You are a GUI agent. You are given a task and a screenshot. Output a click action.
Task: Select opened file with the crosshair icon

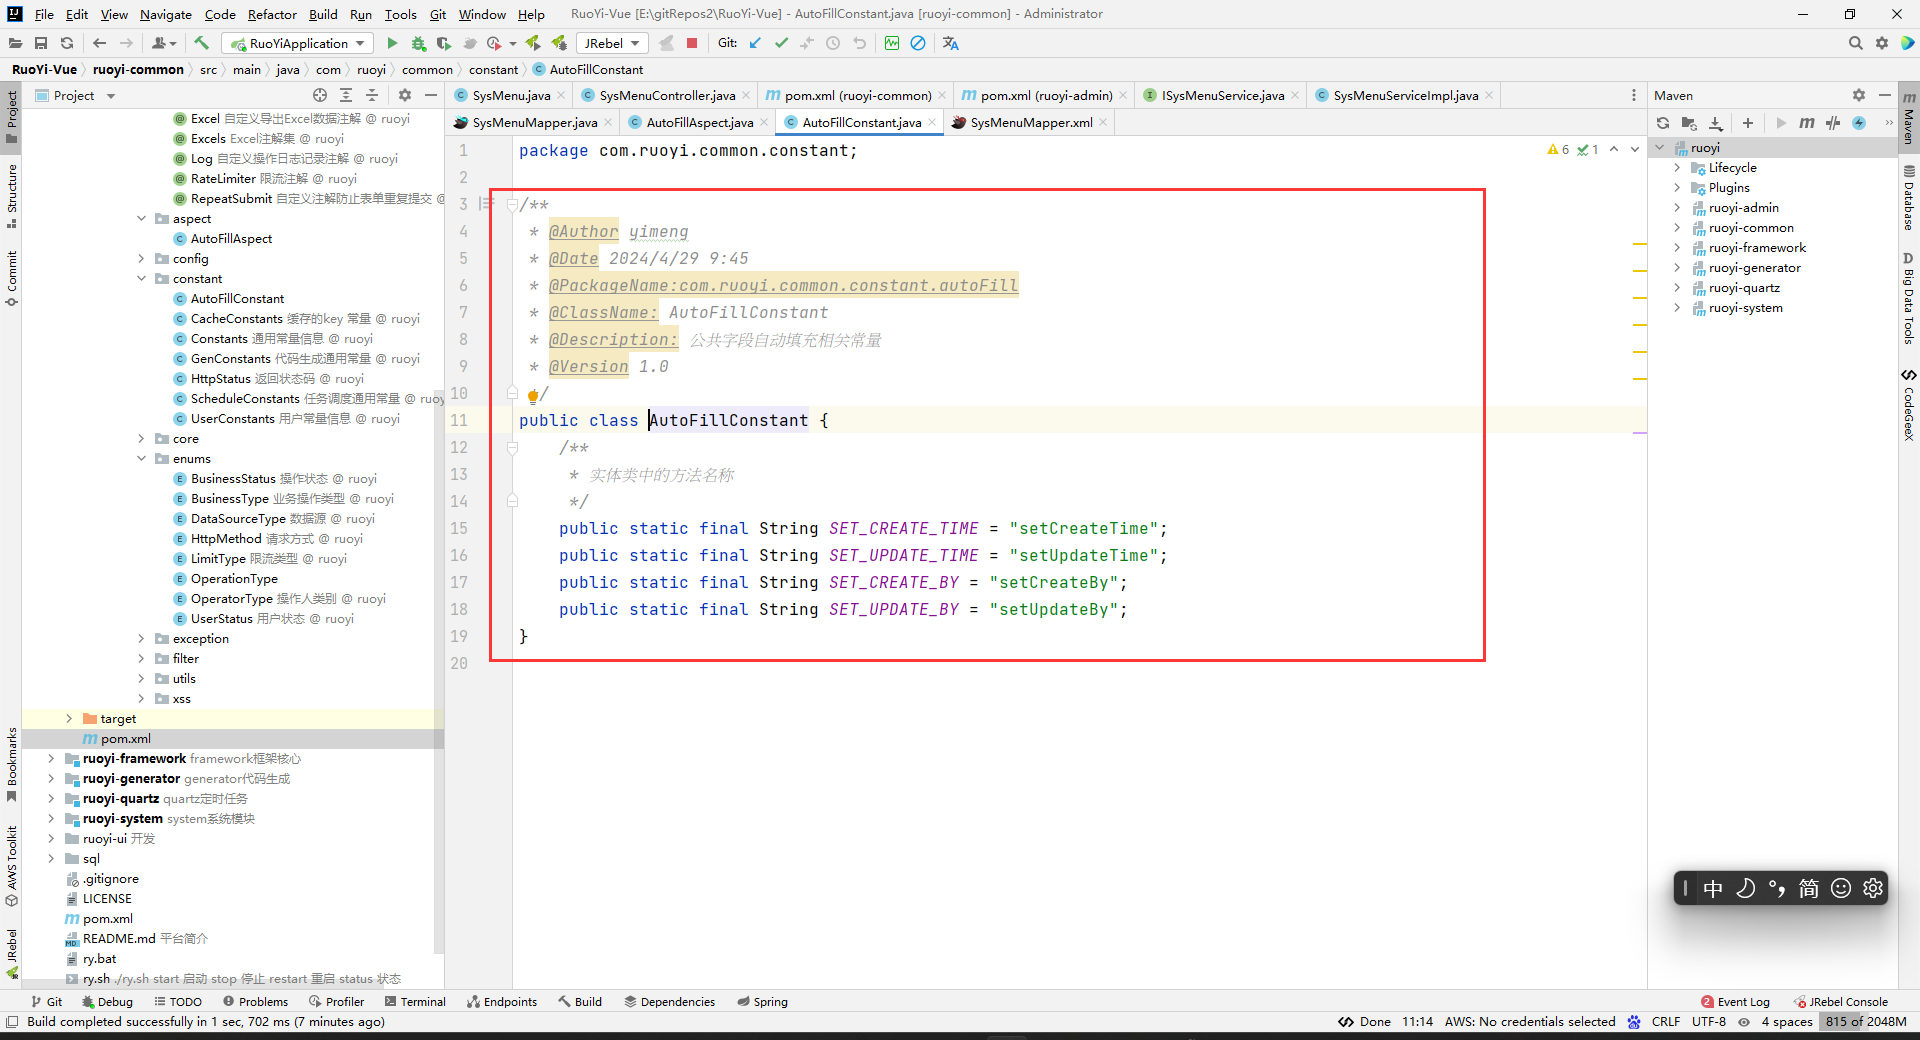point(320,95)
